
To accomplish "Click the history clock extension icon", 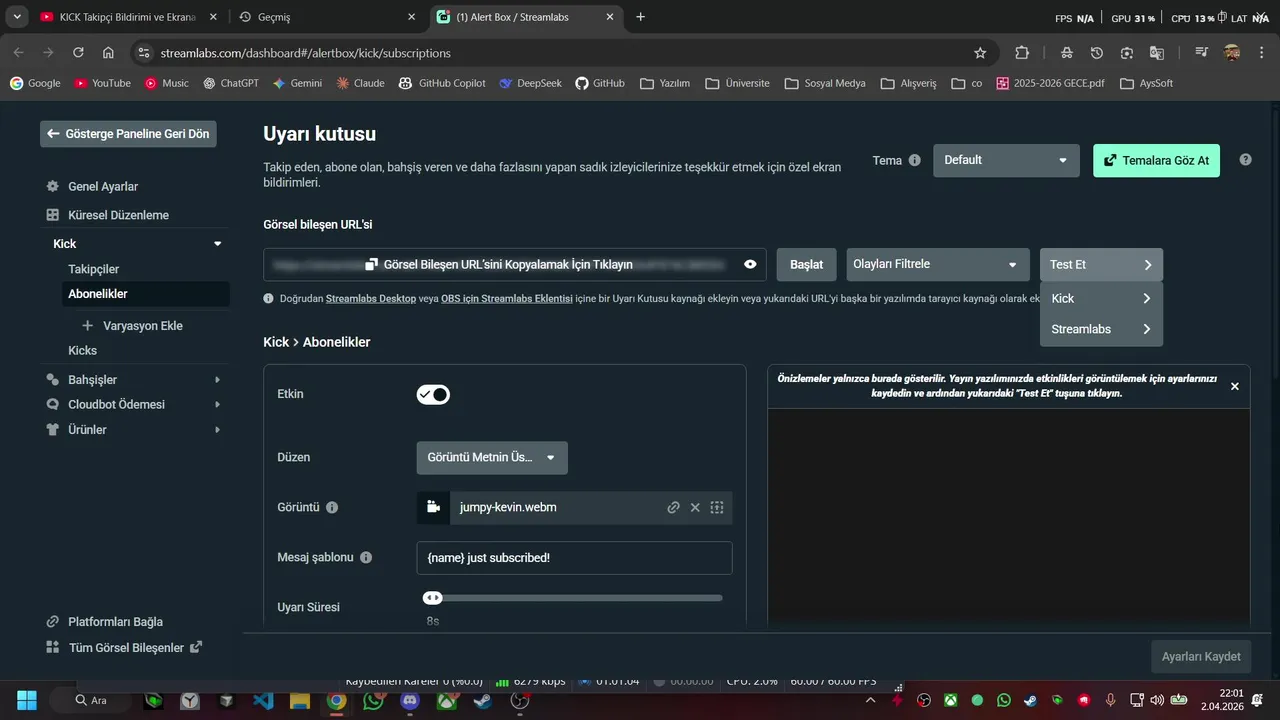I will 1097,53.
